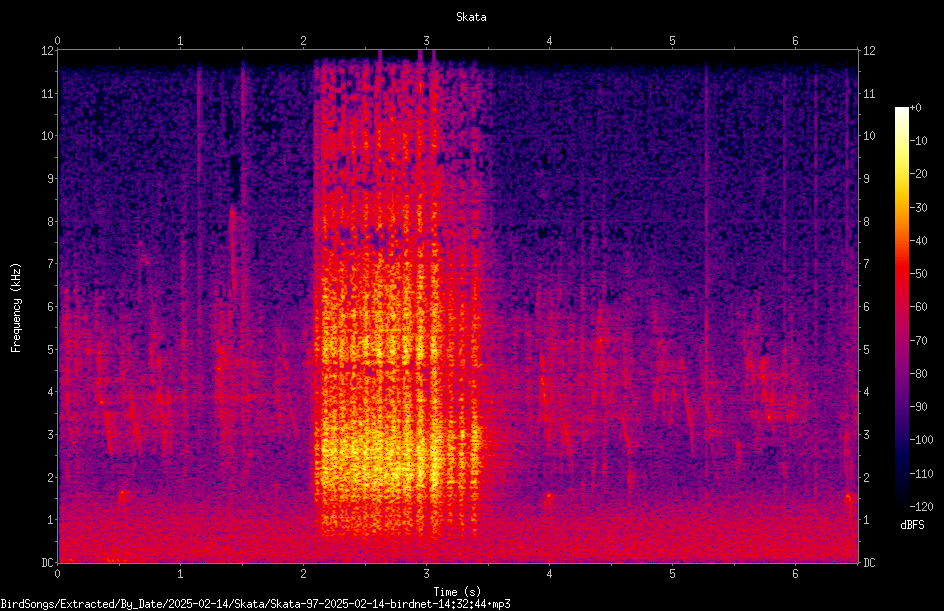Click the 5 second mark on bottom axis

[672, 574]
